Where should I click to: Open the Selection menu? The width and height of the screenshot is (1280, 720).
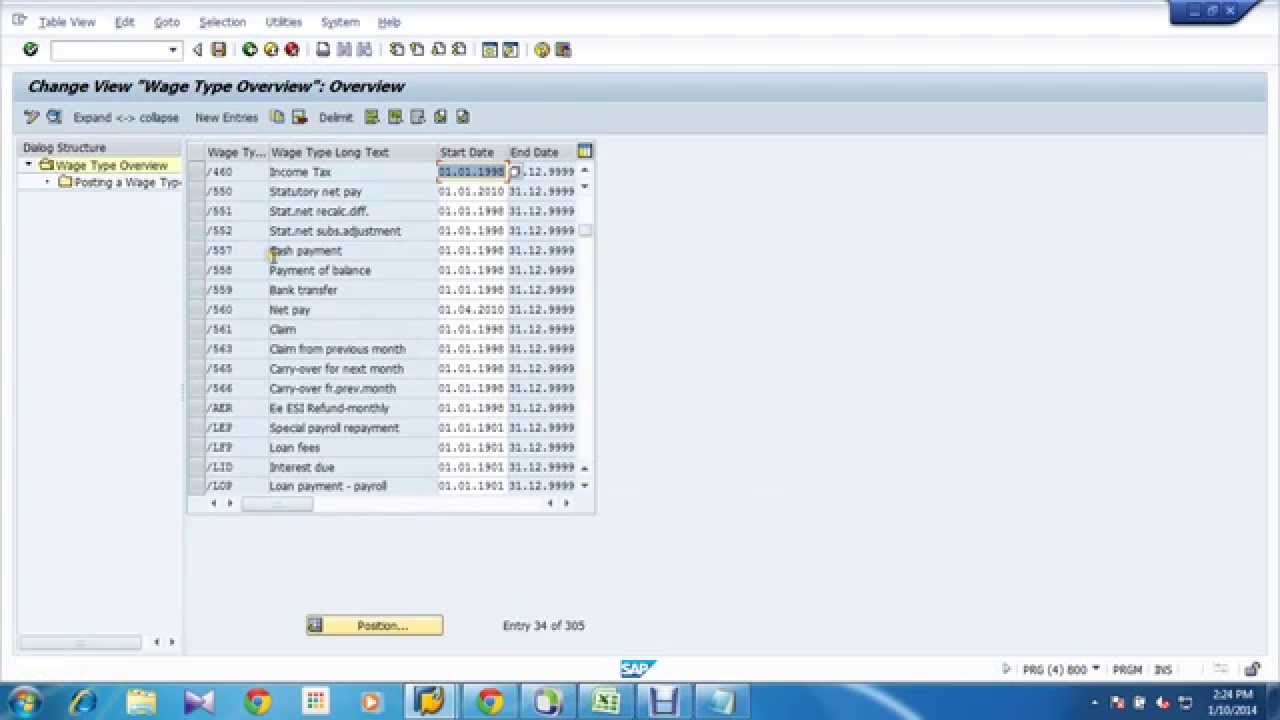tap(222, 22)
